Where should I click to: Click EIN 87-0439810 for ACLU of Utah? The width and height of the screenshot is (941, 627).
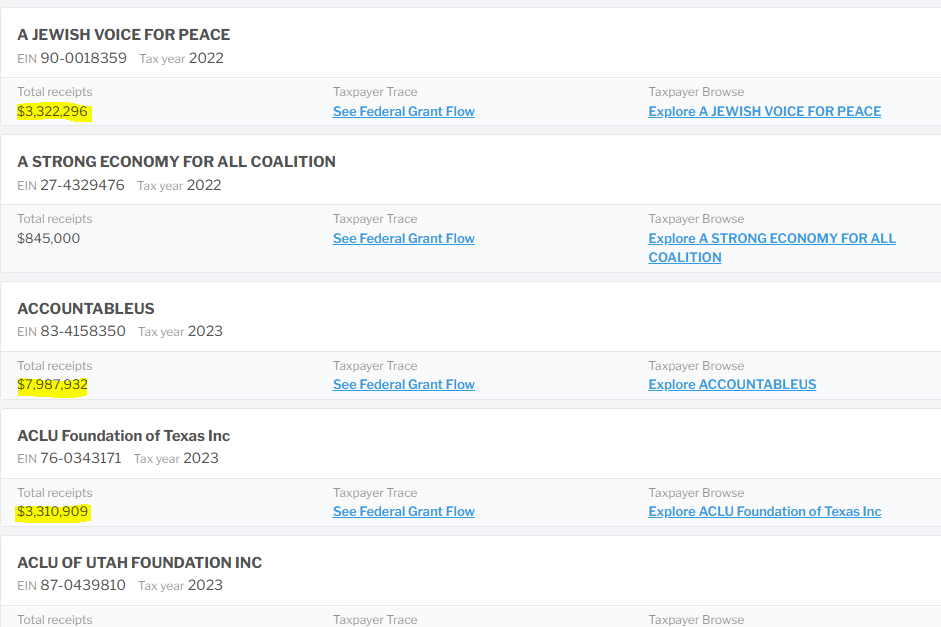pyautogui.click(x=83, y=585)
